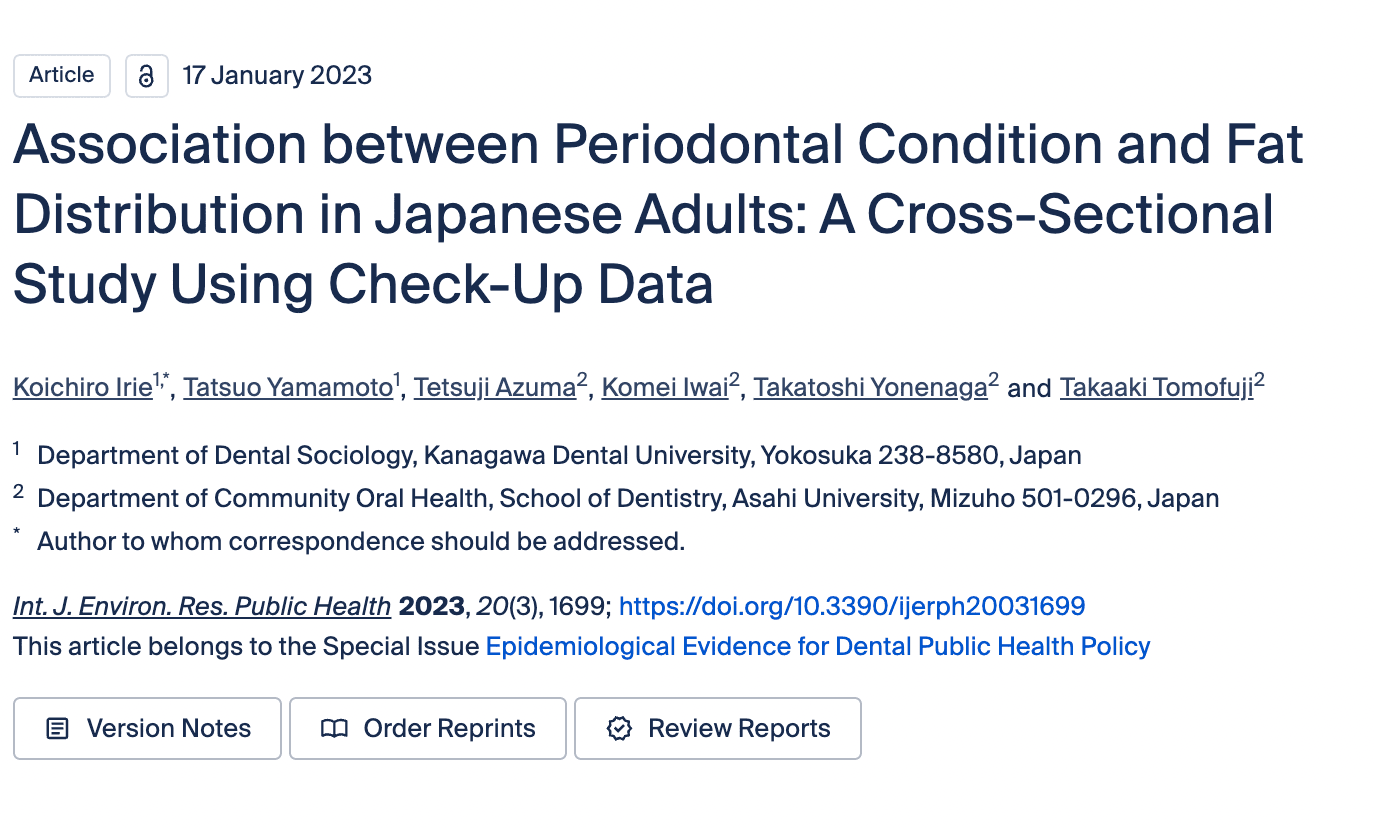Open author Tatsuo Yamamoto's link
1374x828 pixels.
pos(288,388)
